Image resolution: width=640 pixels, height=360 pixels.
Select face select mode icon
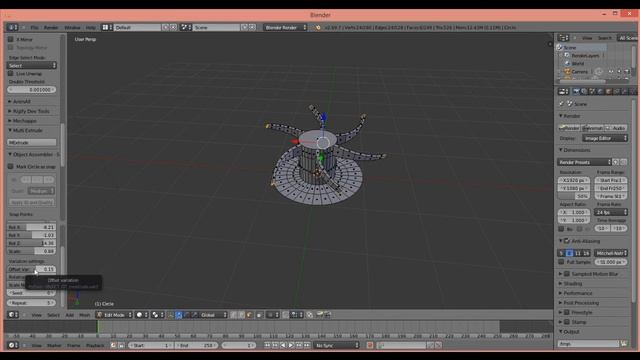249,315
